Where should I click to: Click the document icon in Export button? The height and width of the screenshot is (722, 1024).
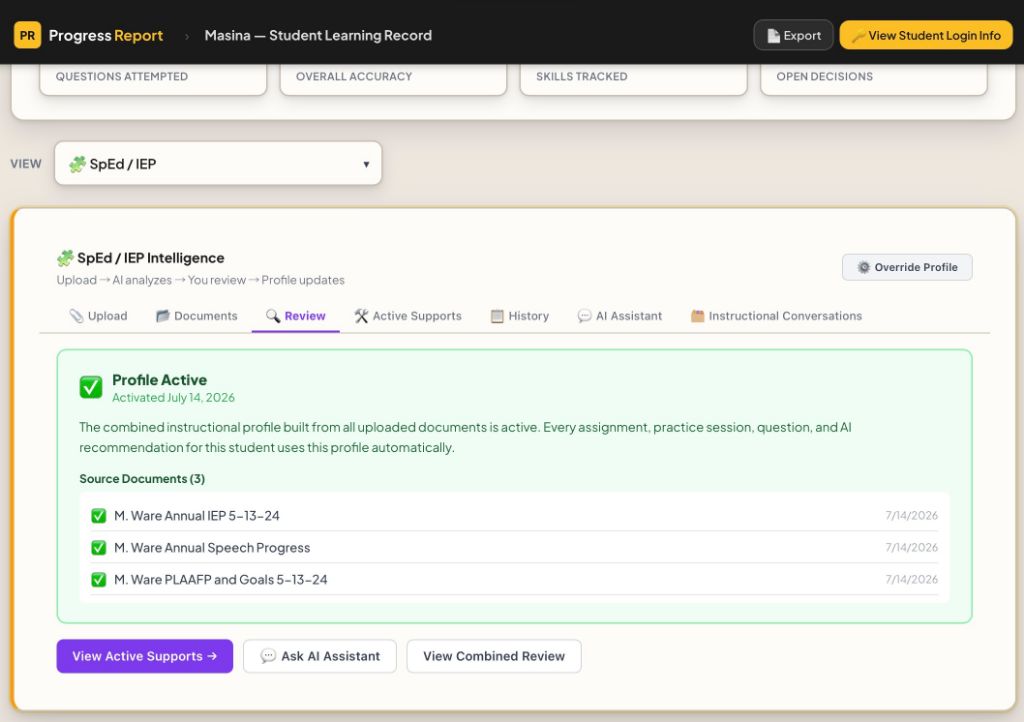pyautogui.click(x=773, y=36)
